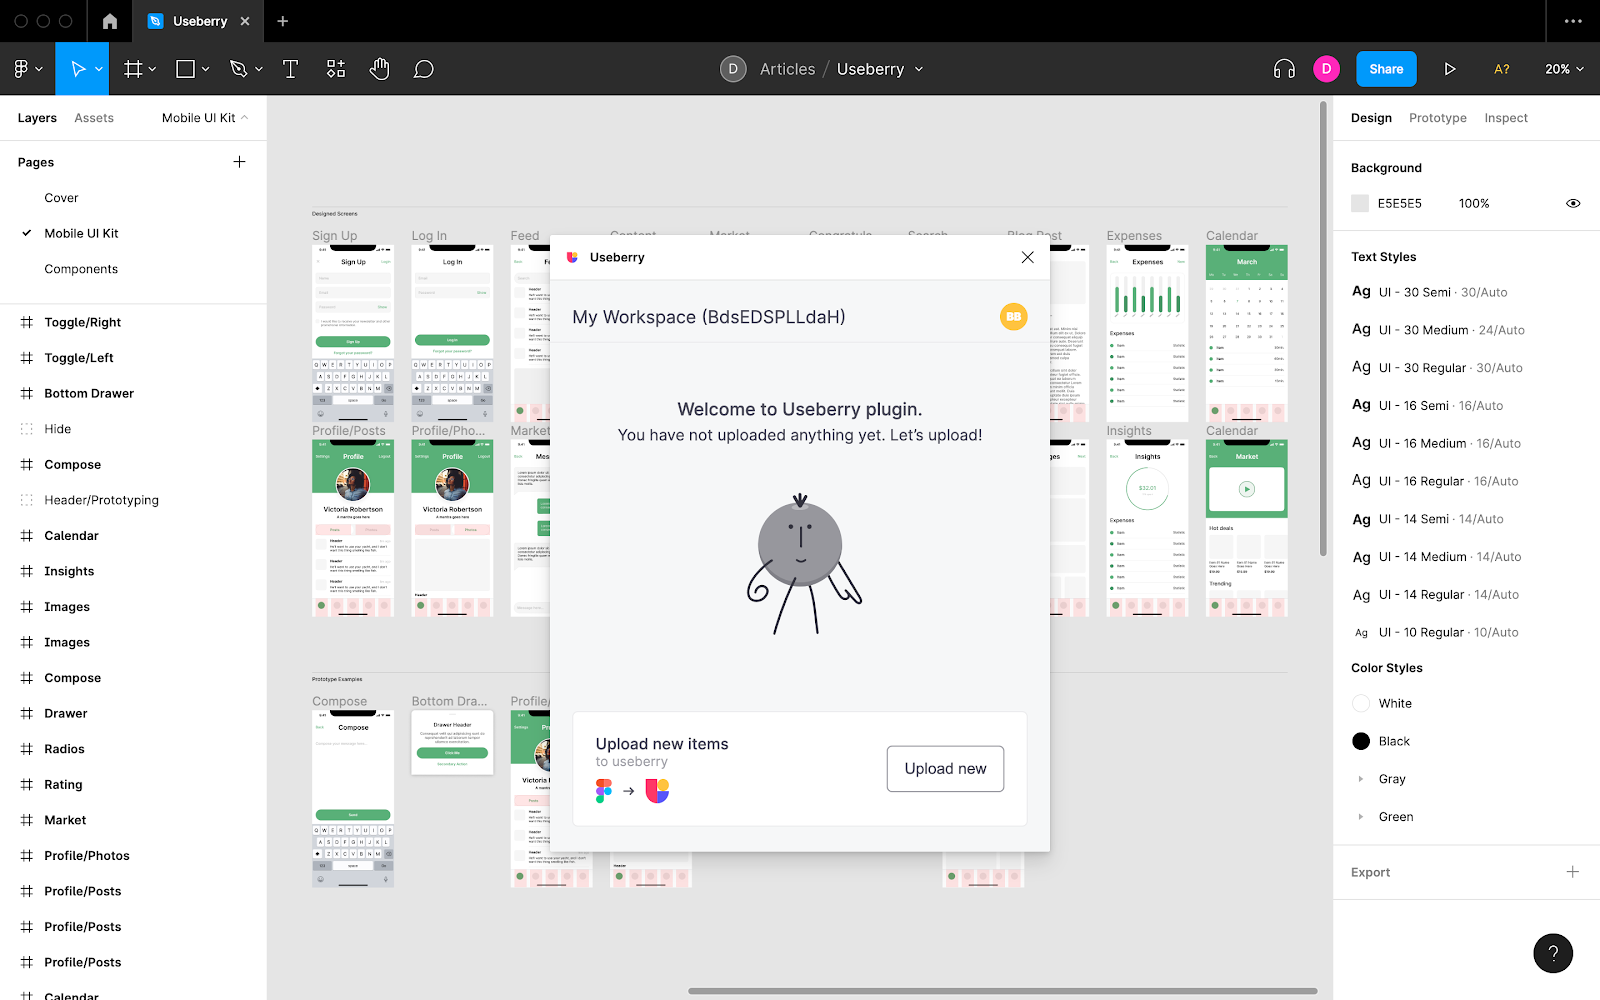
Task: Select the Radios layer
Action: [64, 749]
